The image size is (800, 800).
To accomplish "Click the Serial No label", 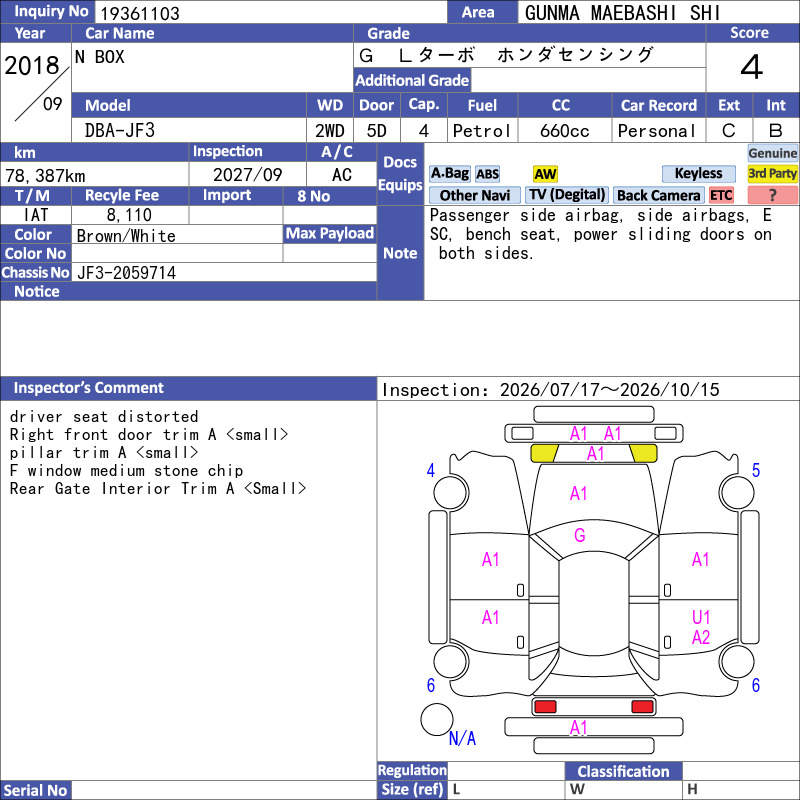I will click(35, 790).
